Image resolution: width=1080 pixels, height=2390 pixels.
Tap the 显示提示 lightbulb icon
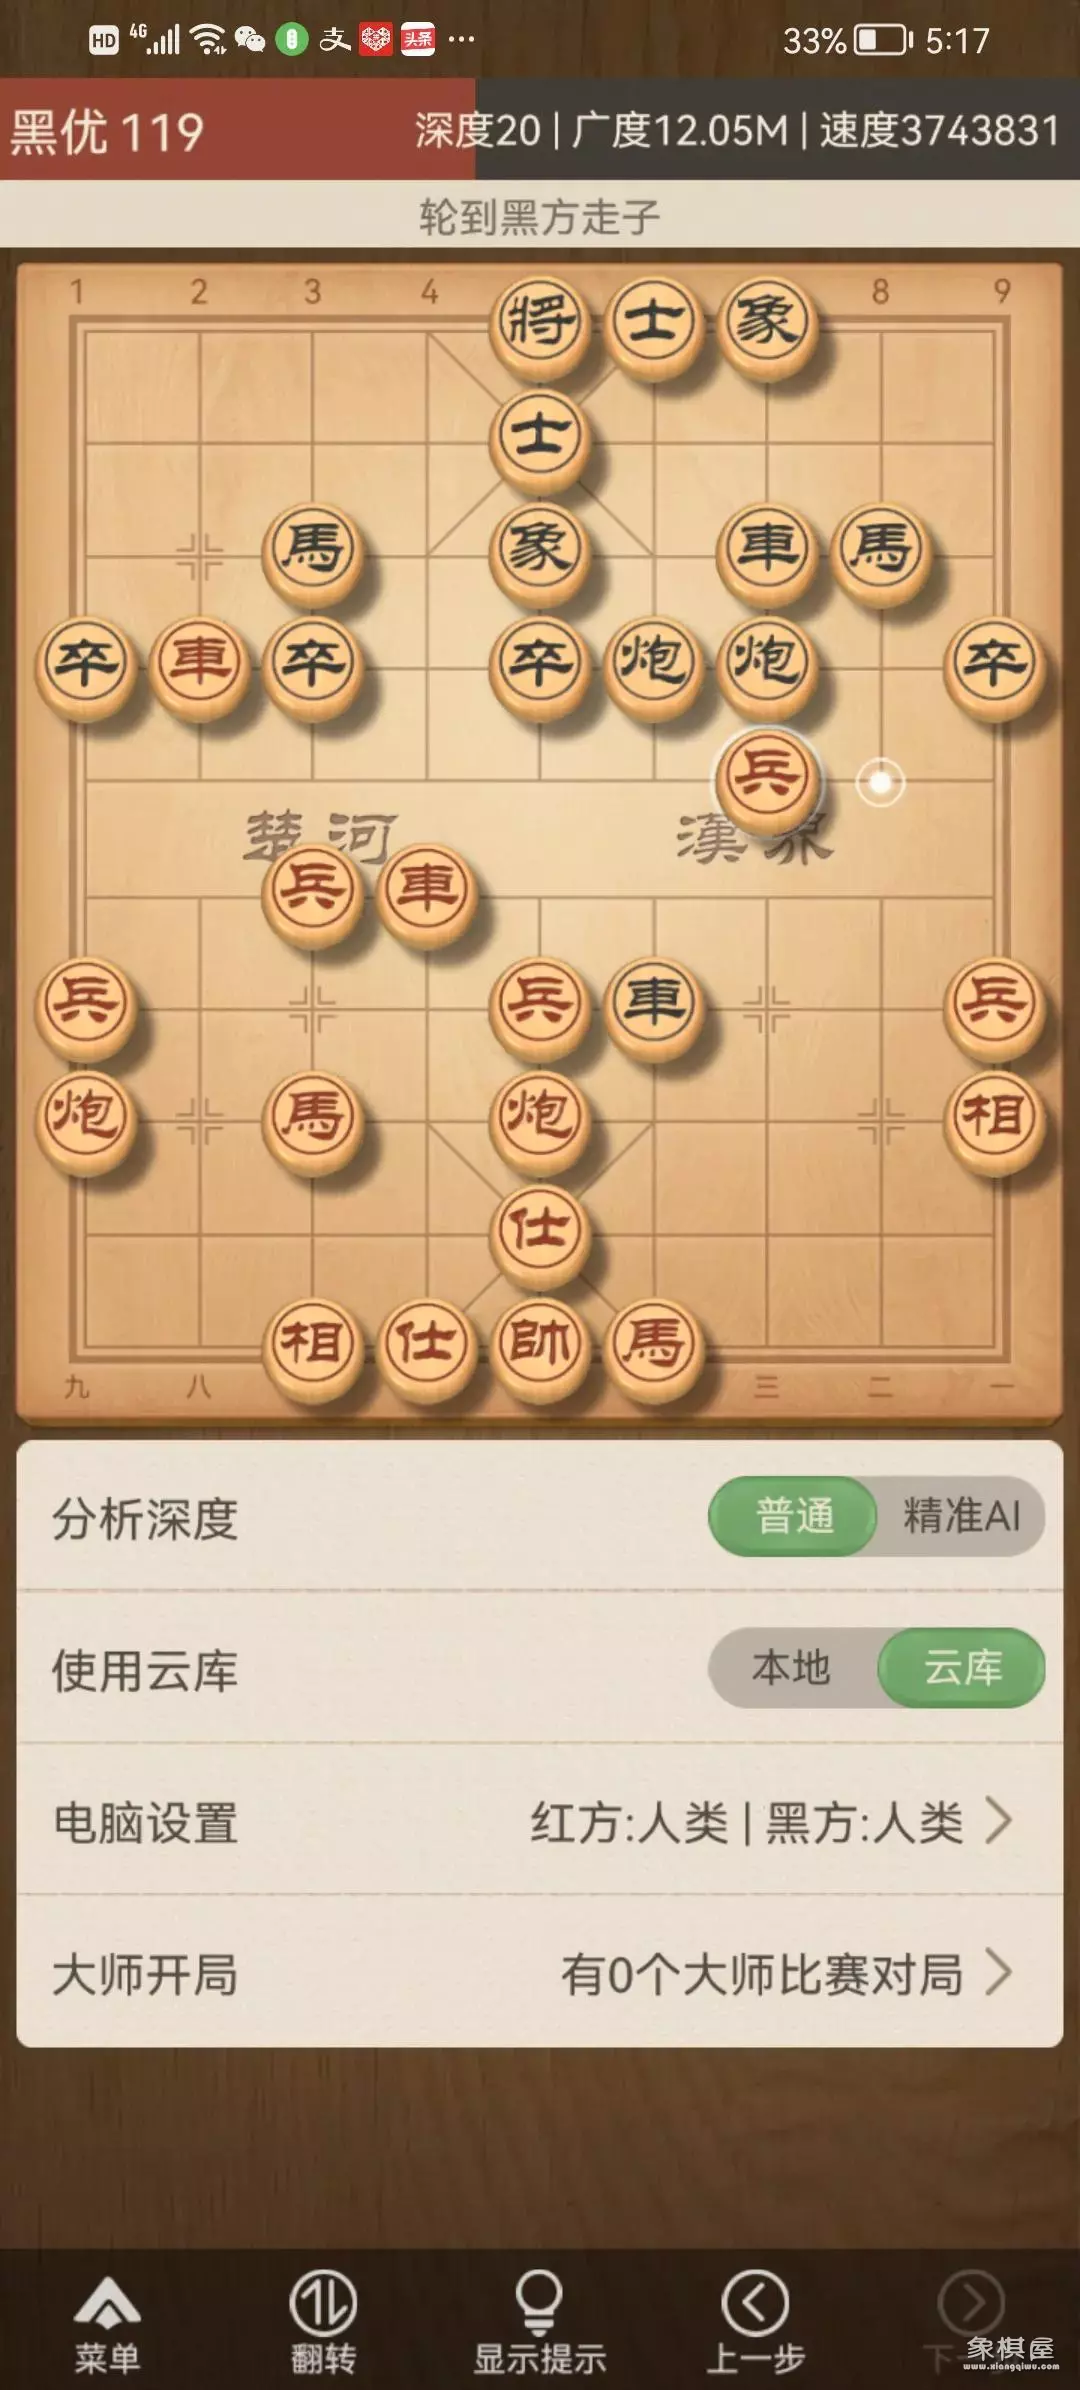[x=539, y=2303]
